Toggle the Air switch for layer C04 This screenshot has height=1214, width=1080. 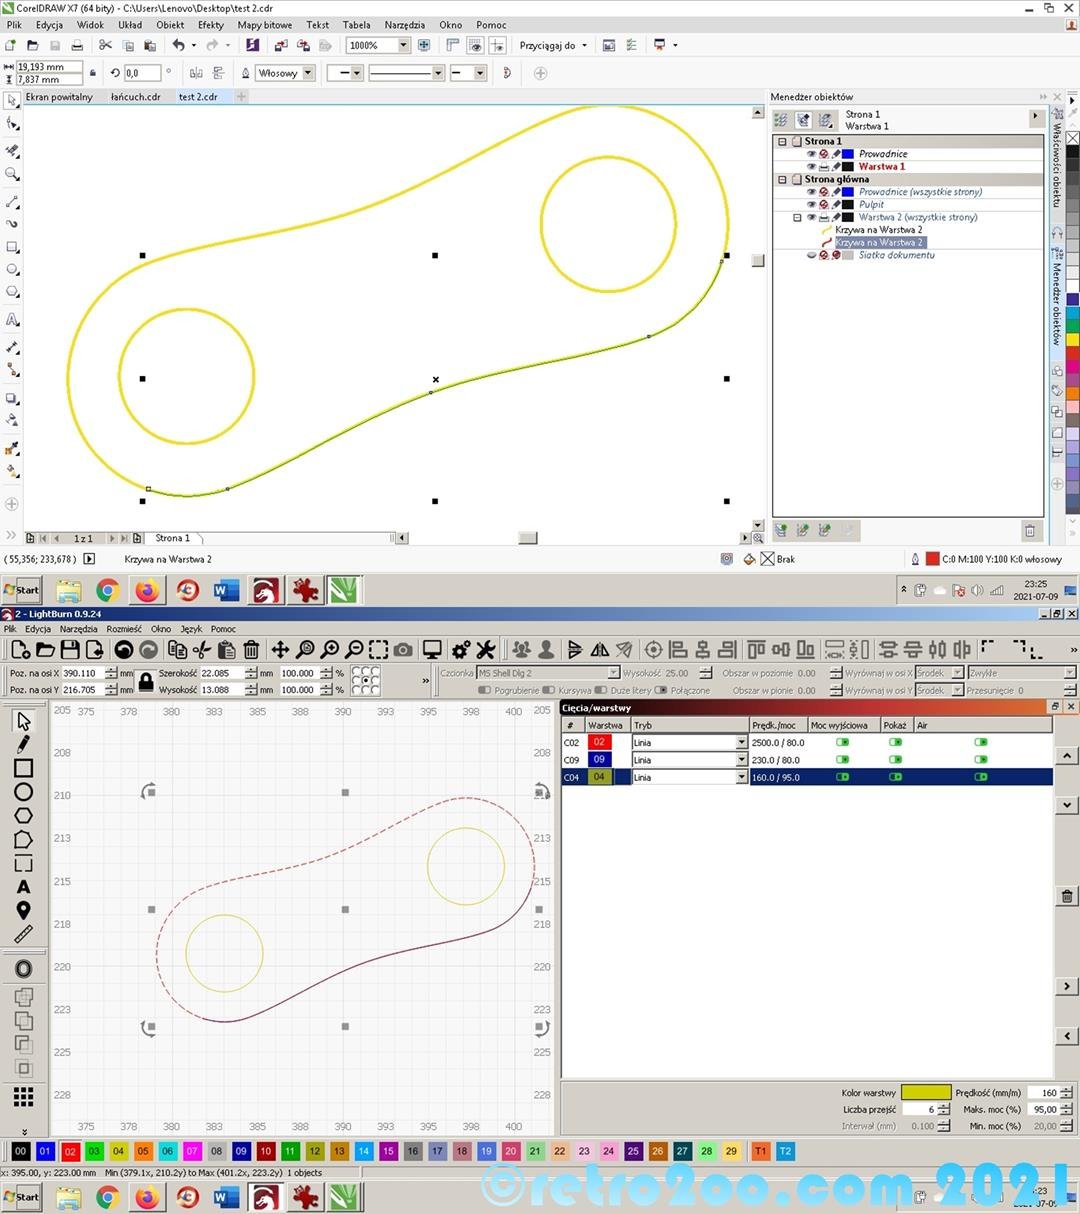(980, 777)
